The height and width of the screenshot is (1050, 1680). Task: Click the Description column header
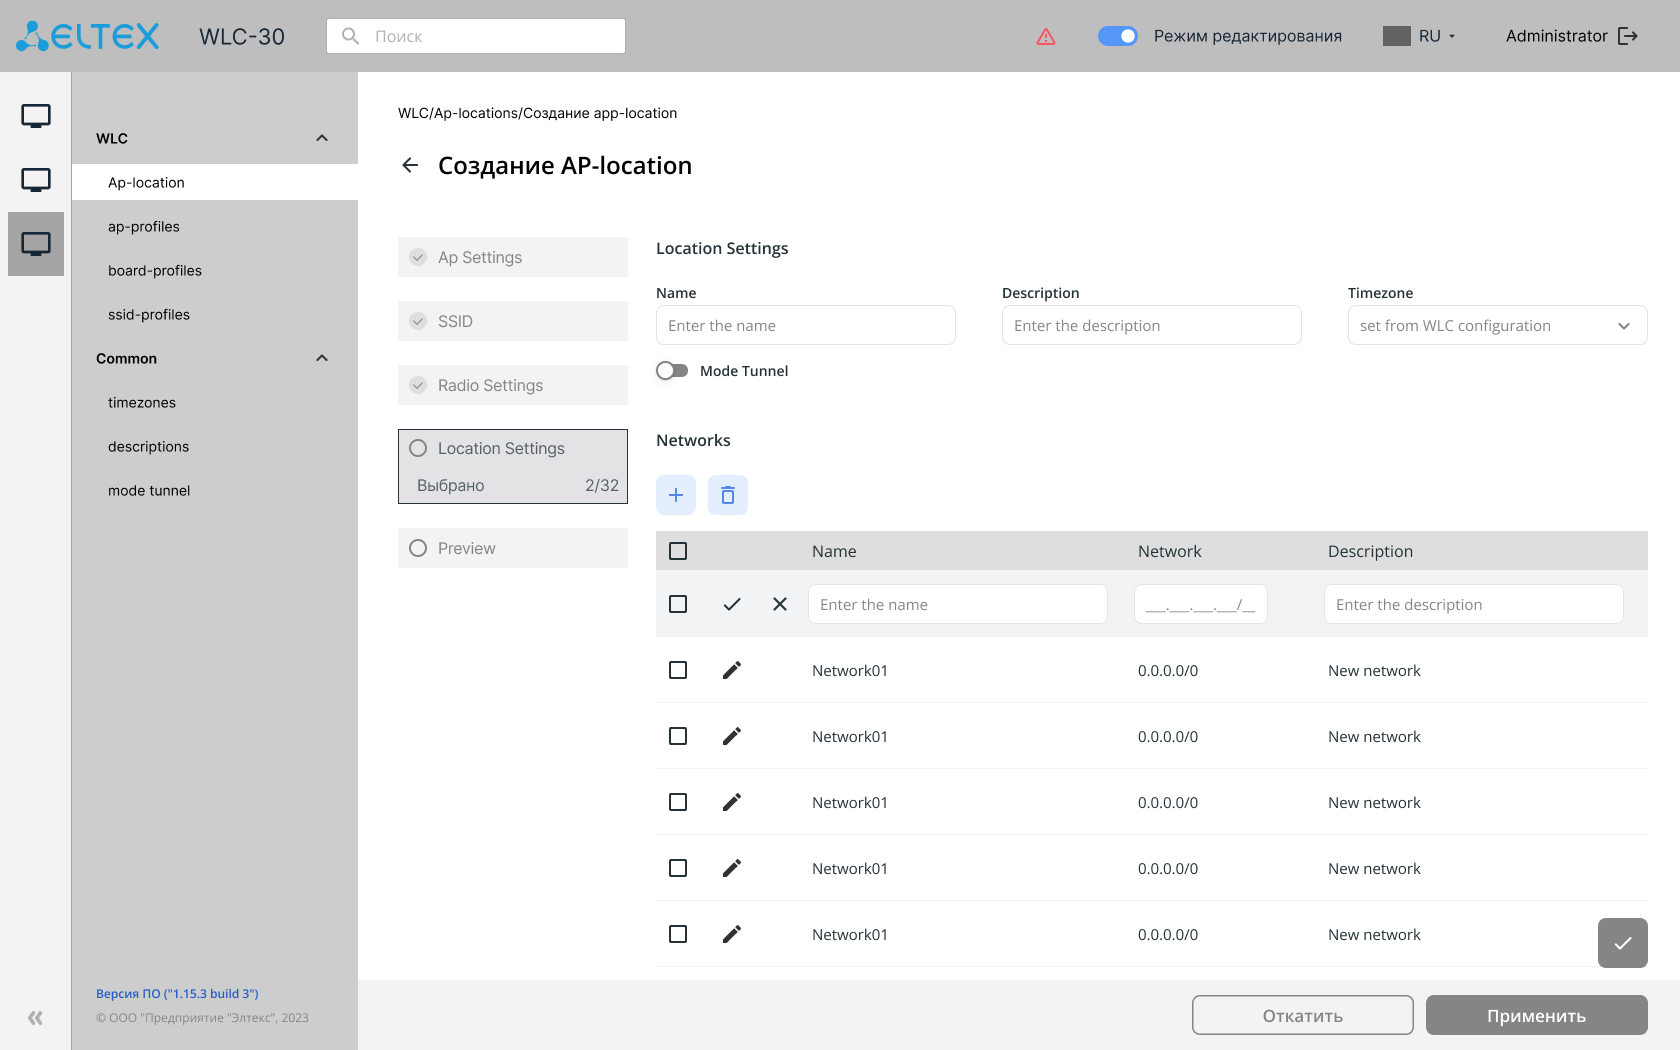coord(1370,551)
